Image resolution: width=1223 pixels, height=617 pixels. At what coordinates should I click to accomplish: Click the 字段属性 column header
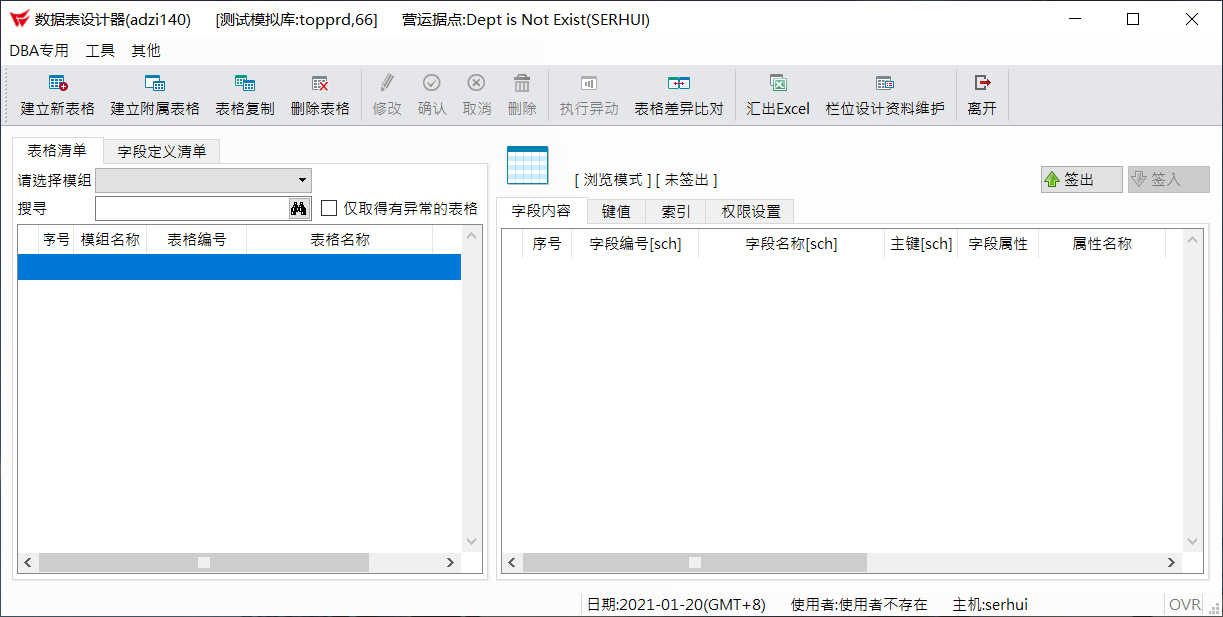998,243
